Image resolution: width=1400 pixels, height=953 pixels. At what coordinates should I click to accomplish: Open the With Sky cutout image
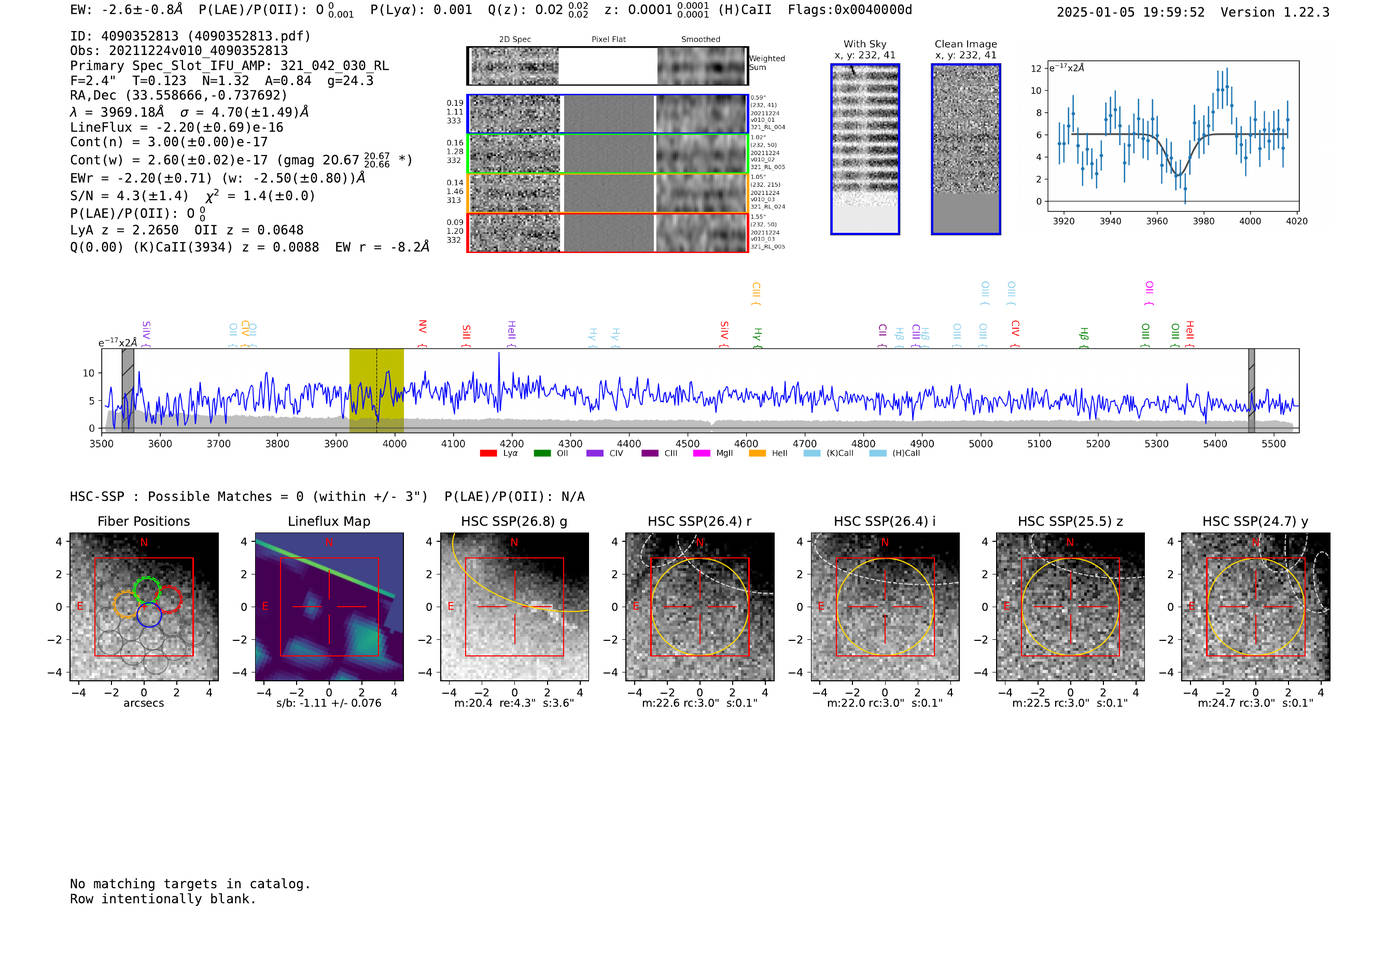tap(865, 149)
